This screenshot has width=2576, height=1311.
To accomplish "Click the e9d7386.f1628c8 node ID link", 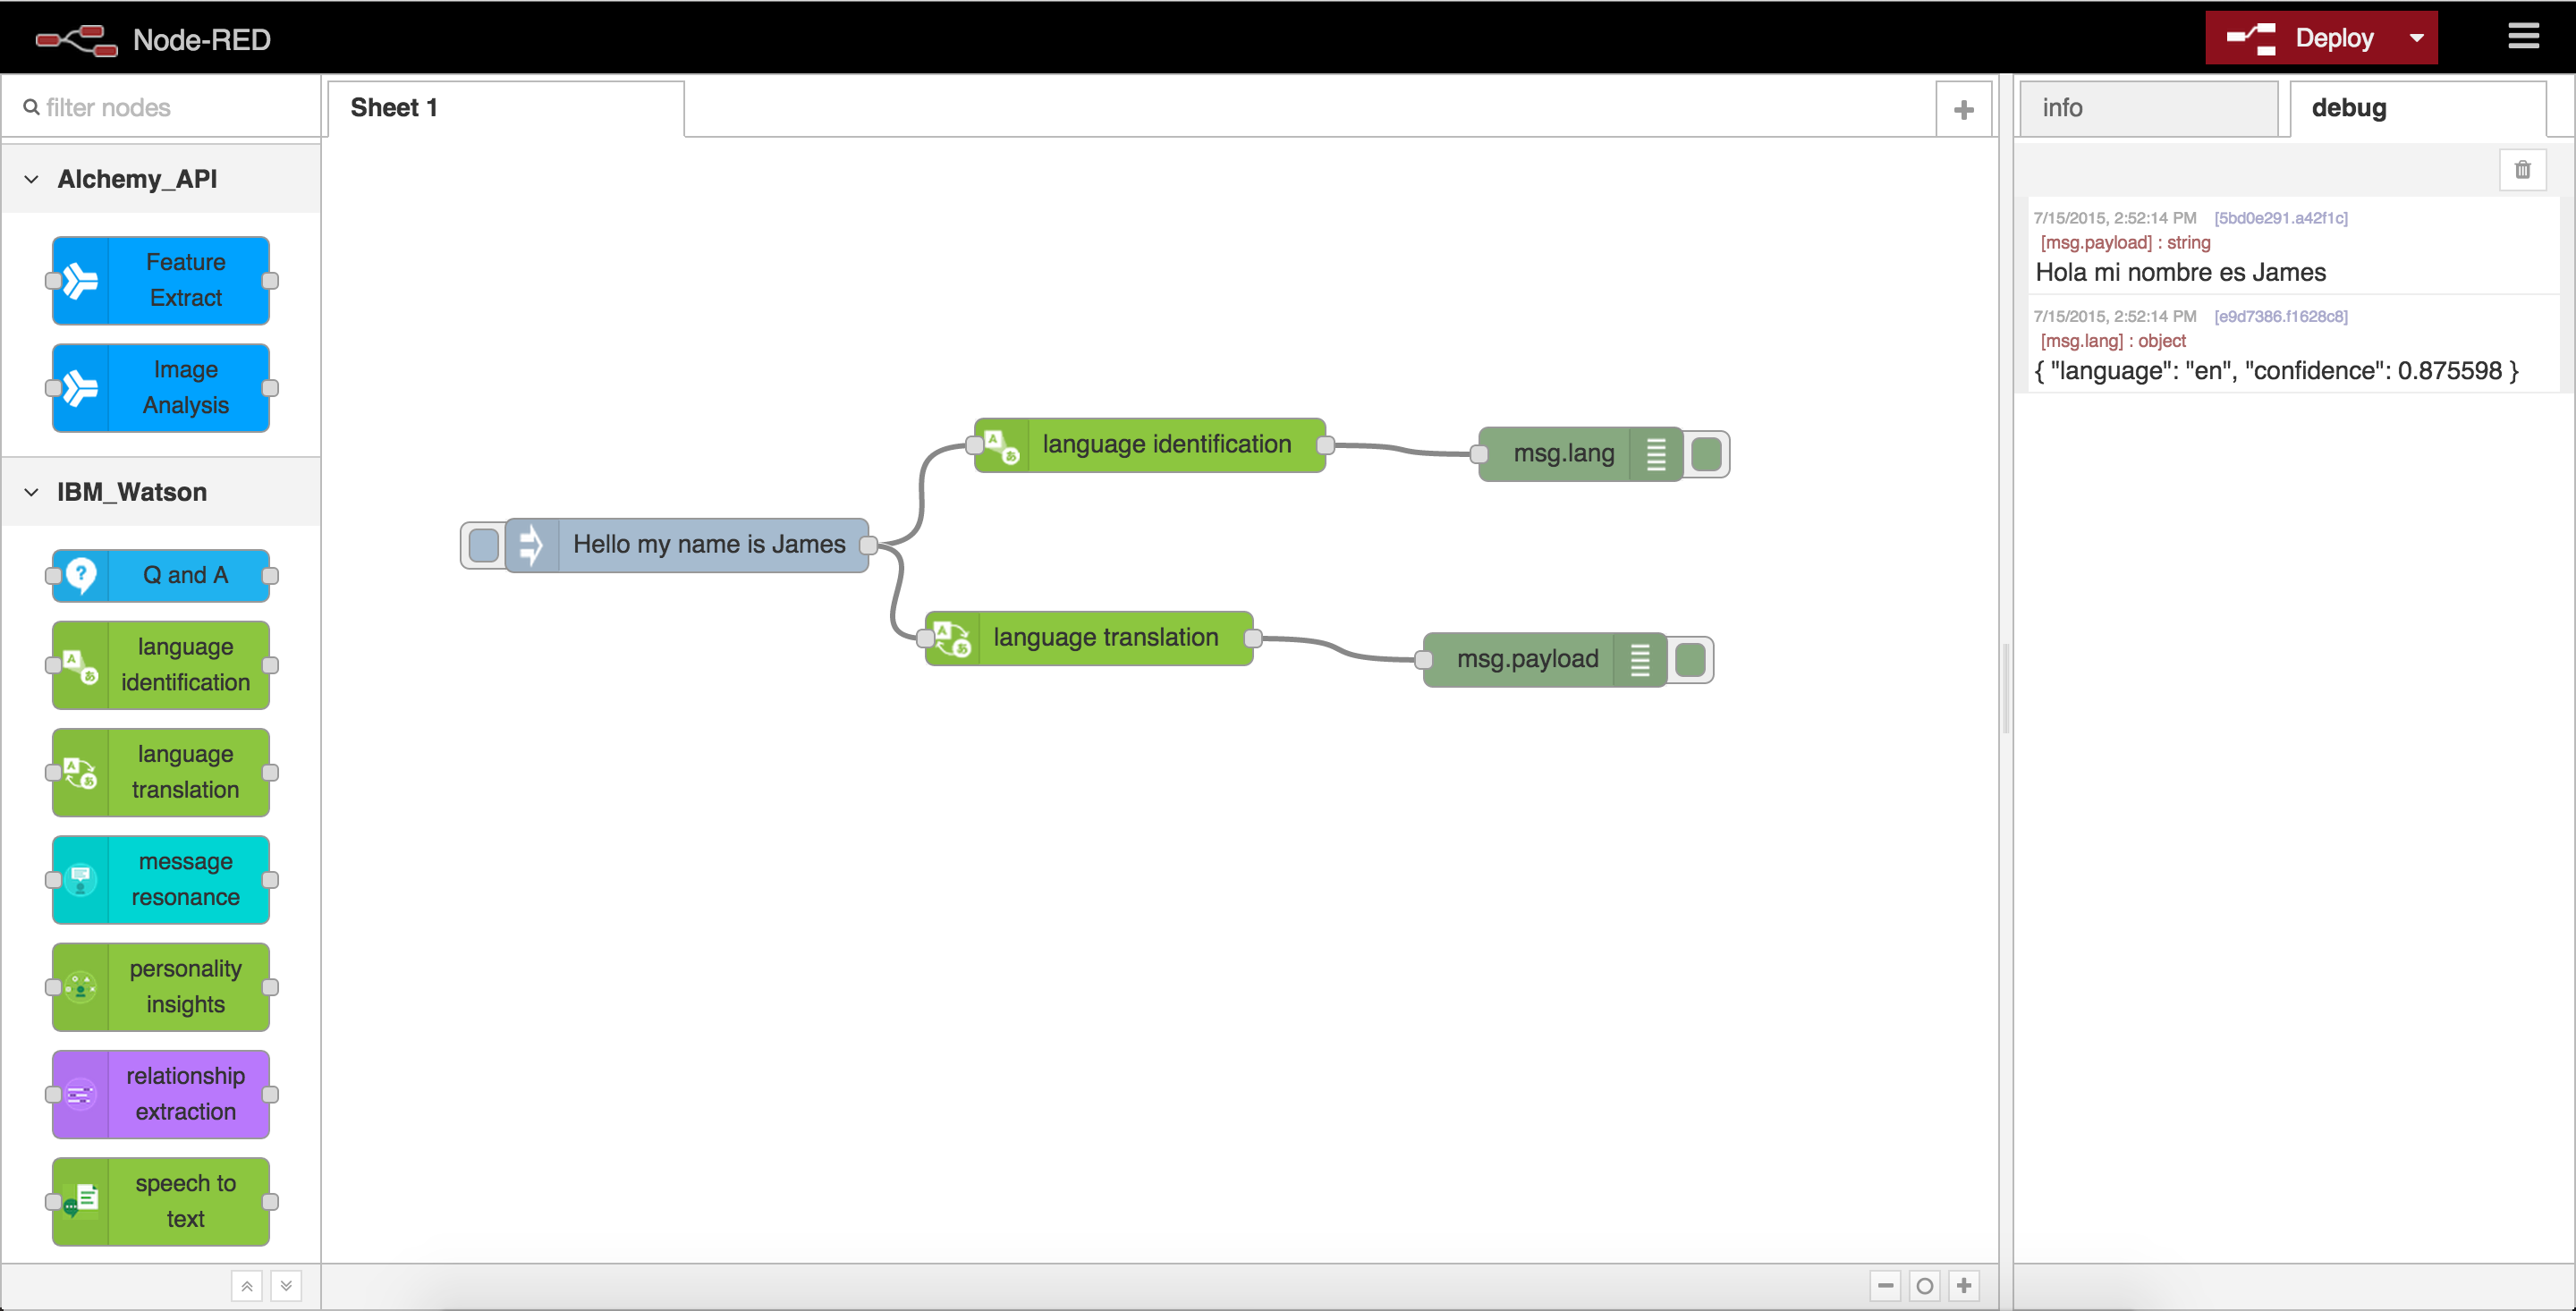I will coord(2280,317).
